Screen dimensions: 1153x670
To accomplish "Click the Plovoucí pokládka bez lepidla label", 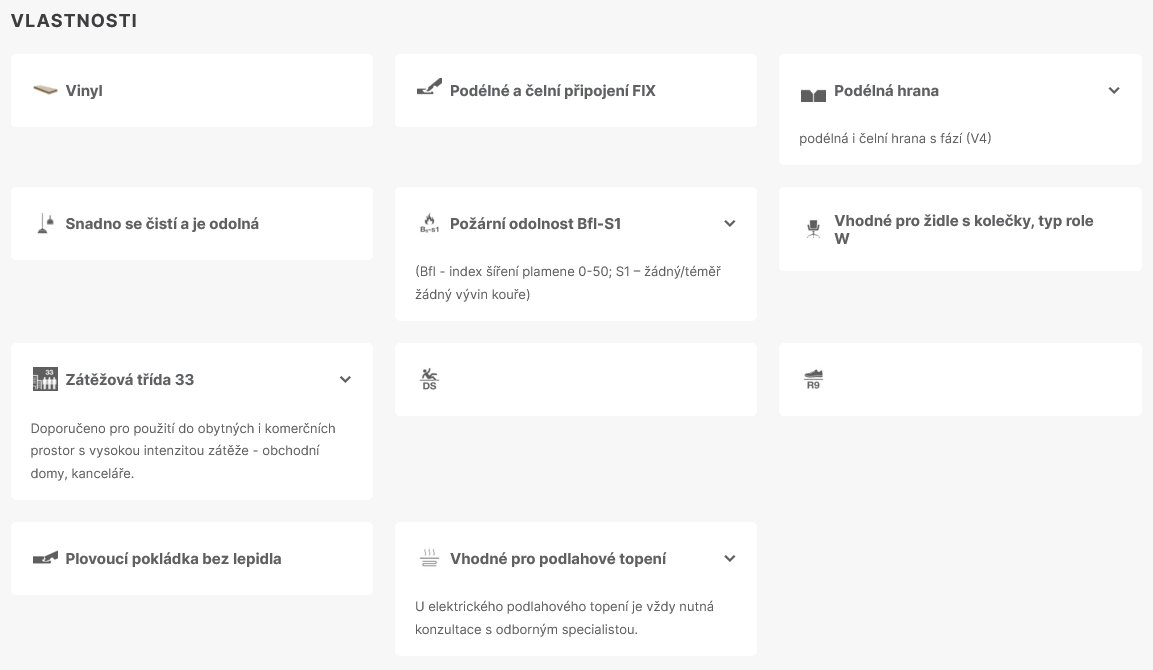I will click(173, 559).
